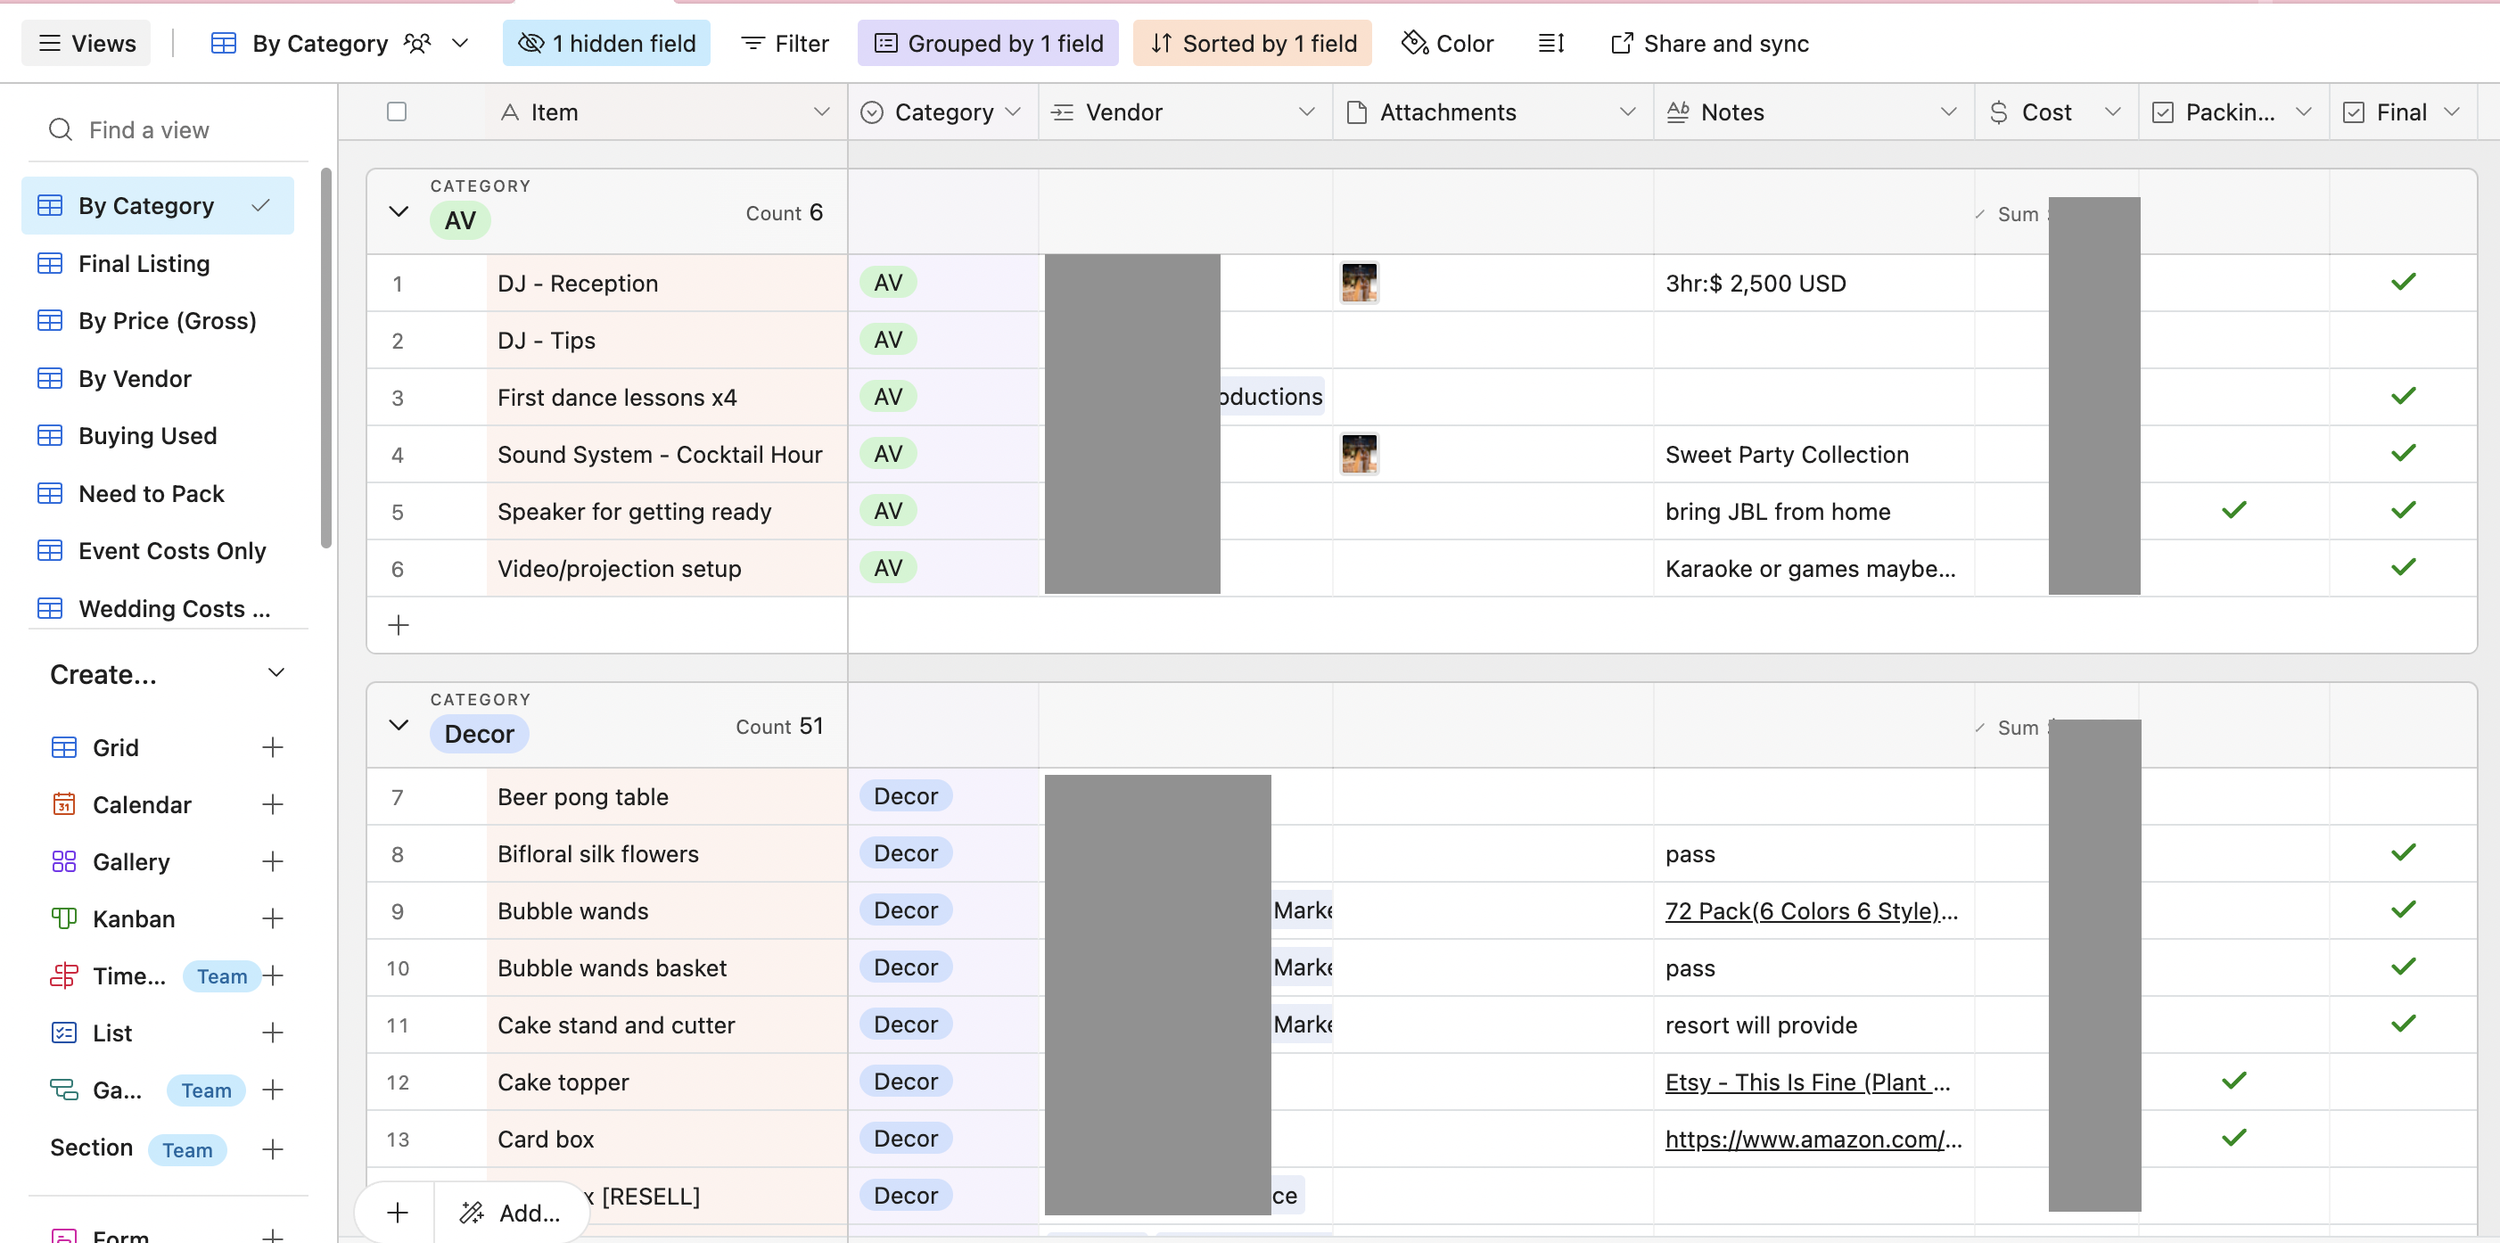Screen dimensions: 2500x1243
Task: Collapse the AV category group
Action: click(398, 212)
